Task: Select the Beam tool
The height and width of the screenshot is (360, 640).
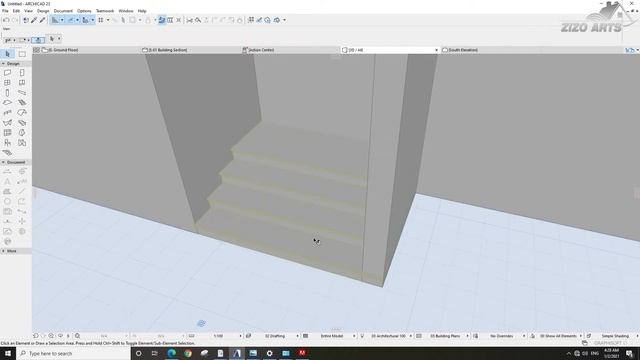Action: pos(22,93)
